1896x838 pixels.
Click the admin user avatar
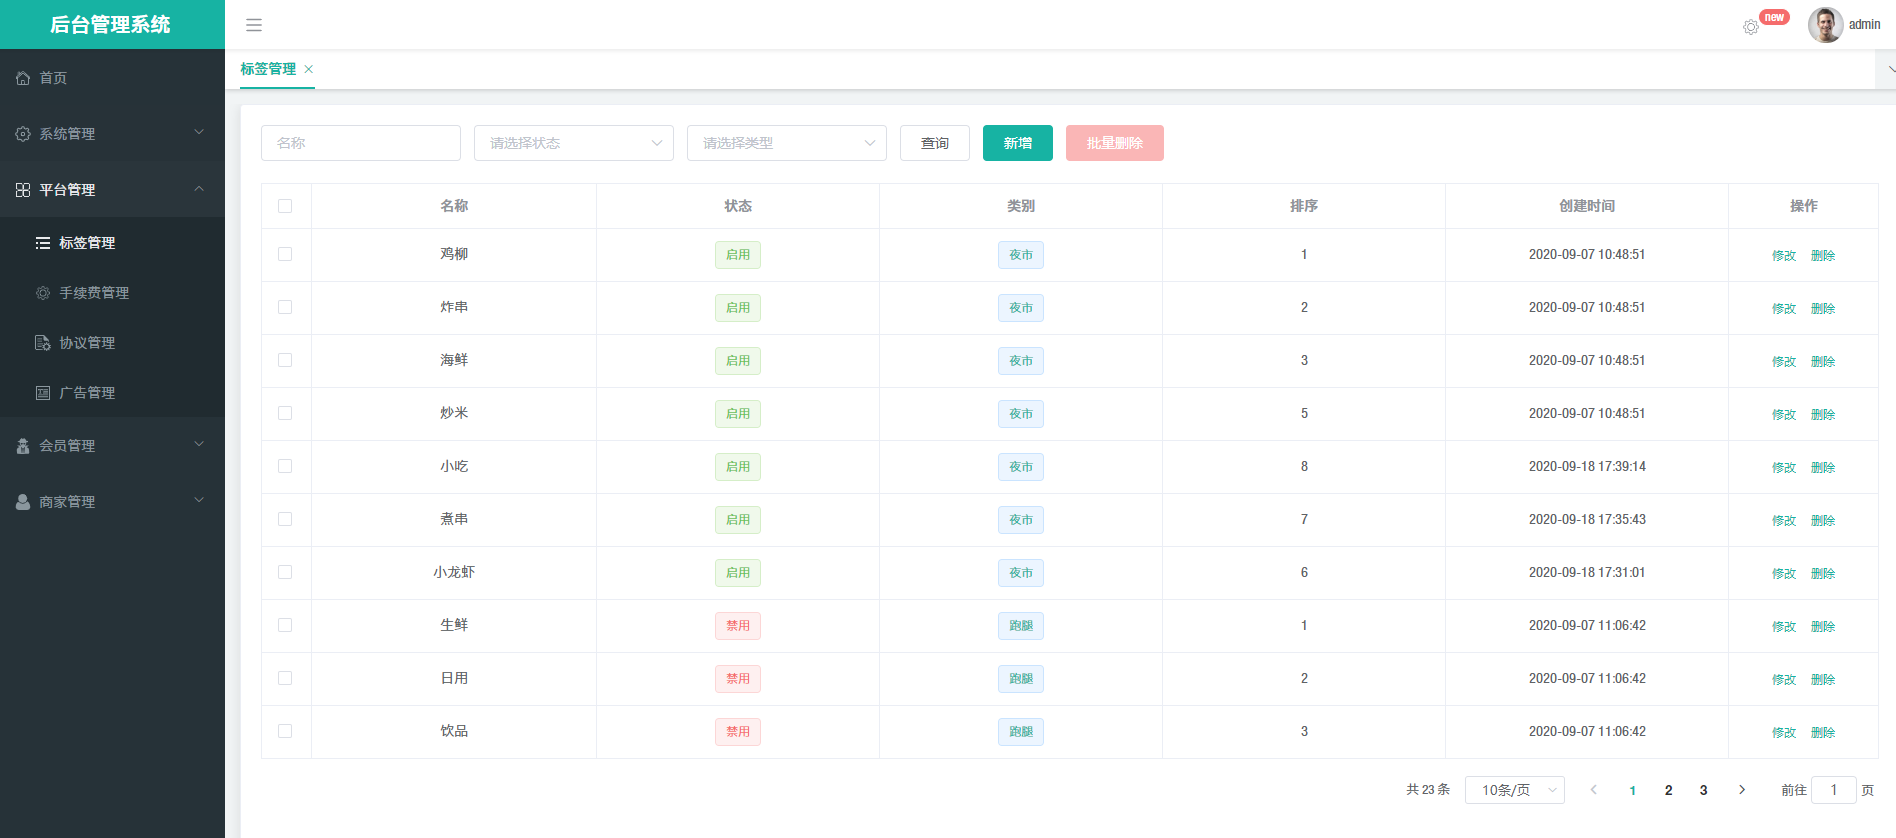(x=1825, y=25)
